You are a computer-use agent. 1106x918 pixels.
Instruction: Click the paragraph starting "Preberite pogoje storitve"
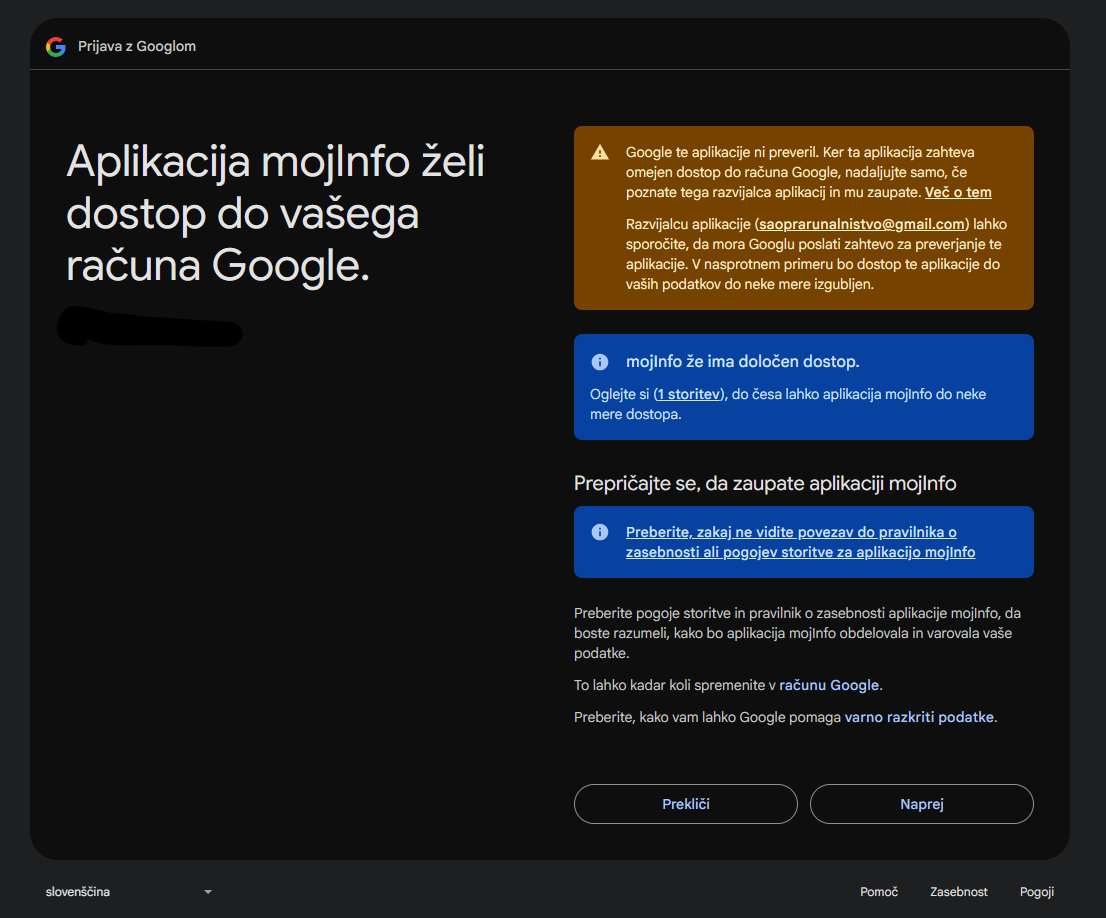(798, 633)
